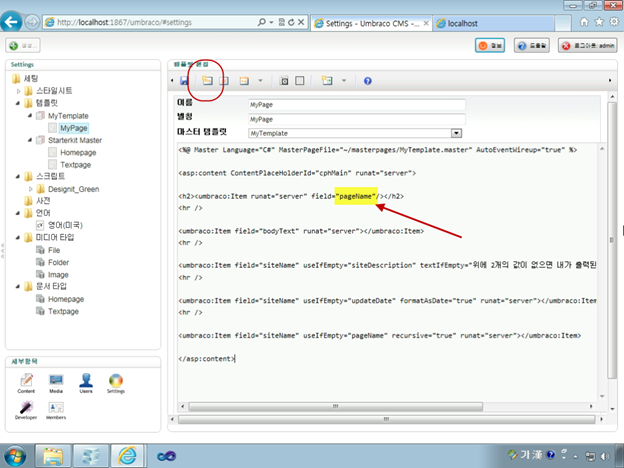
Task: Log out the admin user
Action: 588,45
